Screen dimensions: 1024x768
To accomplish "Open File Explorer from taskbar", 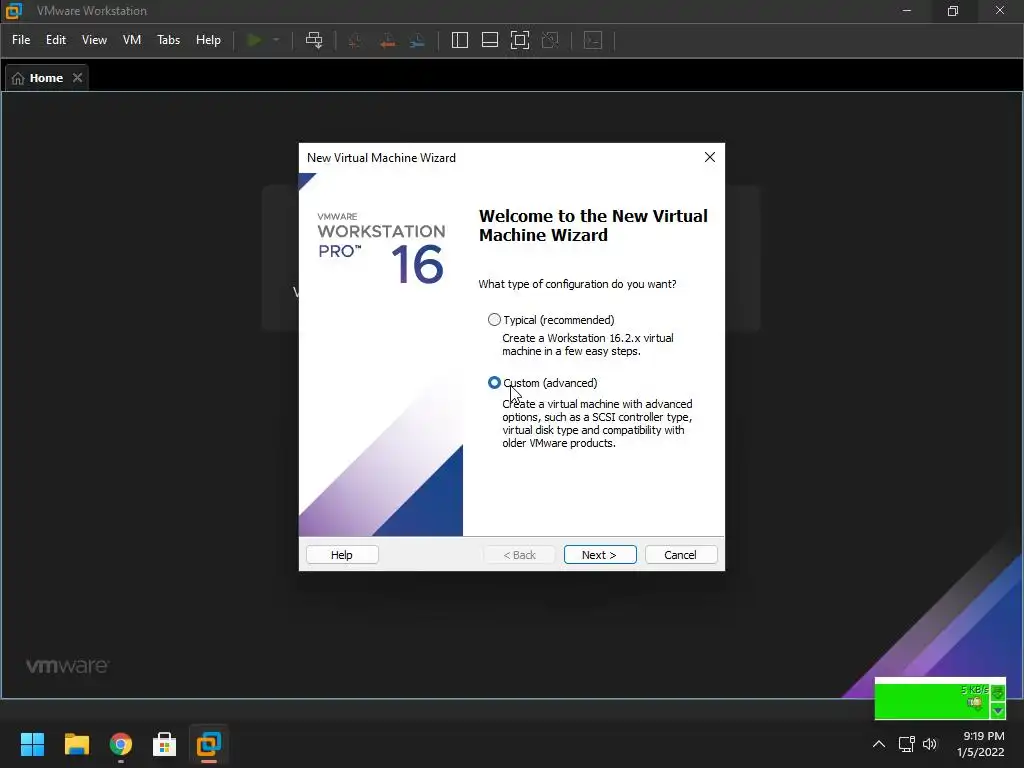I will pyautogui.click(x=76, y=744).
